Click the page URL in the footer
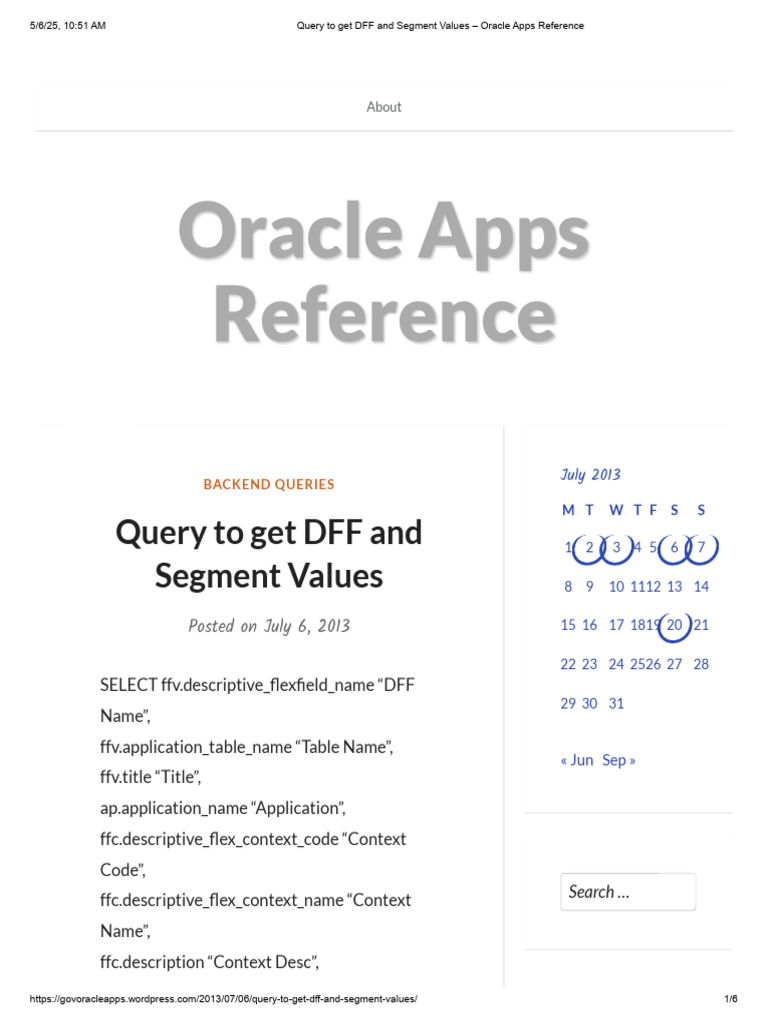The image size is (768, 1024). point(223,999)
